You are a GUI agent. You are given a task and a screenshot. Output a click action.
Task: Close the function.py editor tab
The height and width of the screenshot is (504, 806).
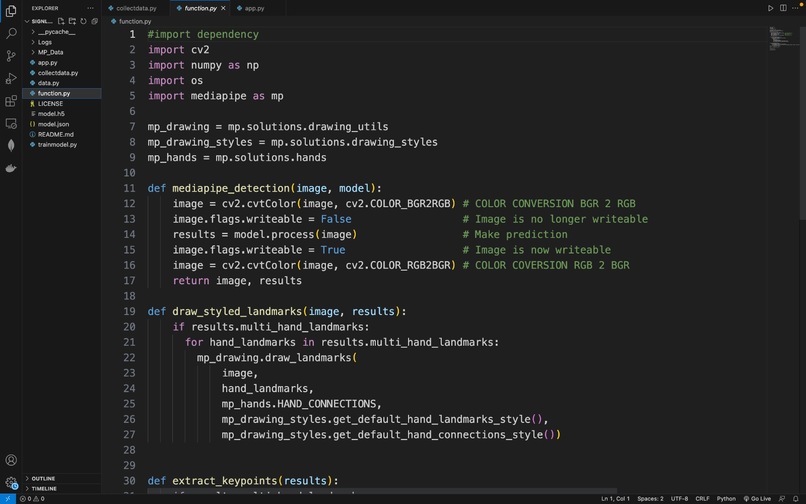point(223,8)
